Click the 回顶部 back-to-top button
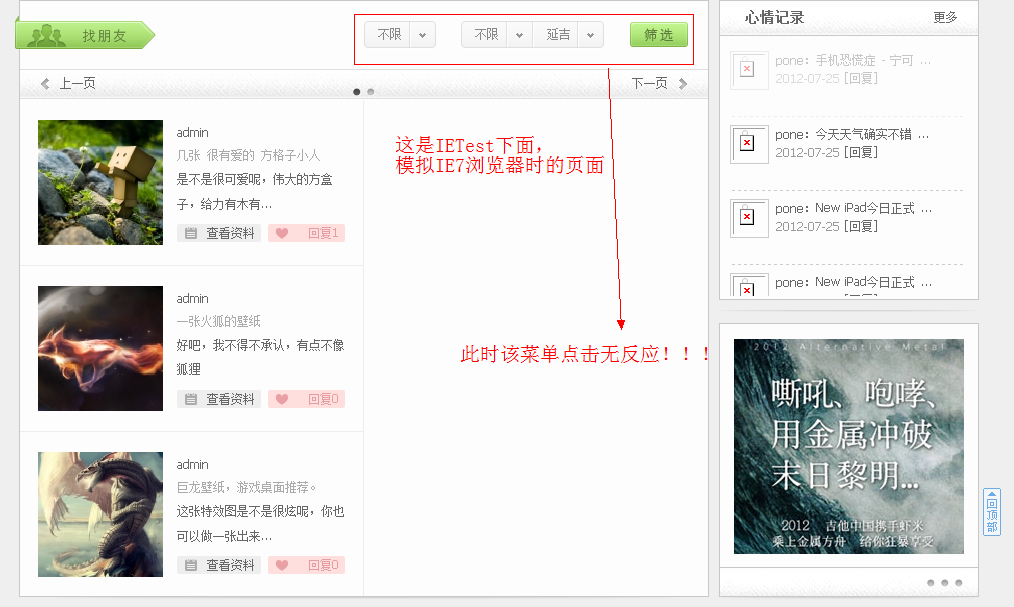Screen dimensions: 1014x607 tap(991, 512)
